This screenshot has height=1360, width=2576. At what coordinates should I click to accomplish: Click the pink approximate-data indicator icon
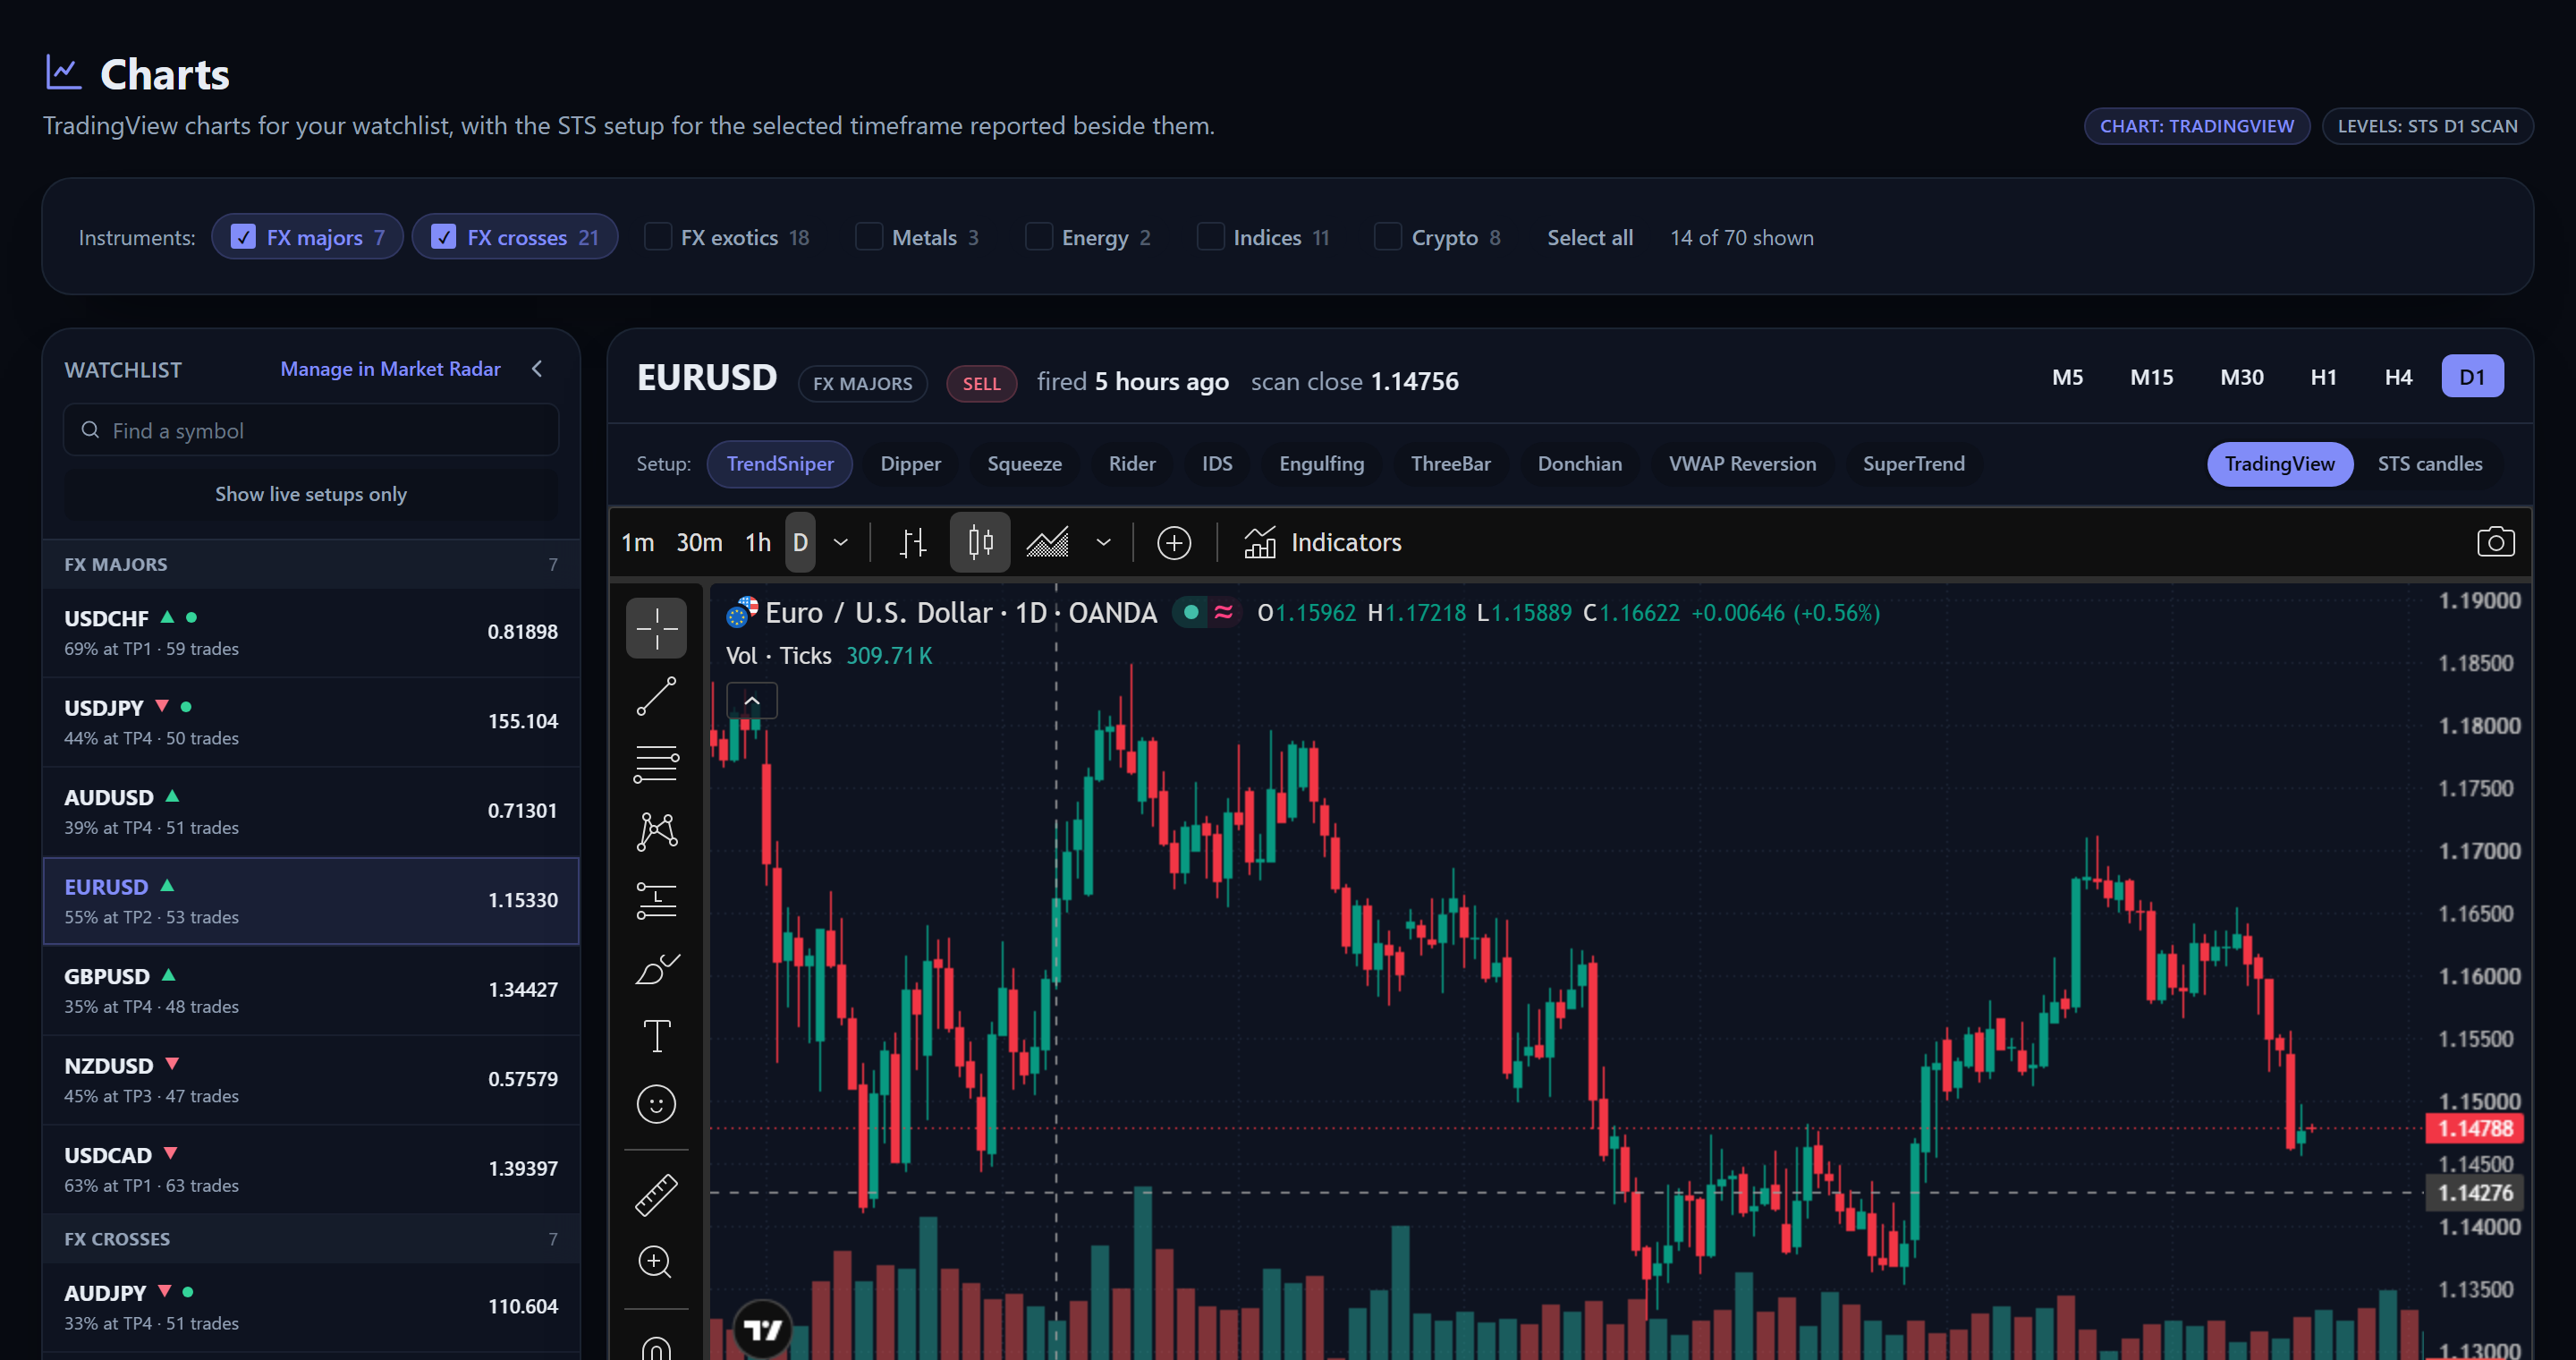click(1223, 611)
